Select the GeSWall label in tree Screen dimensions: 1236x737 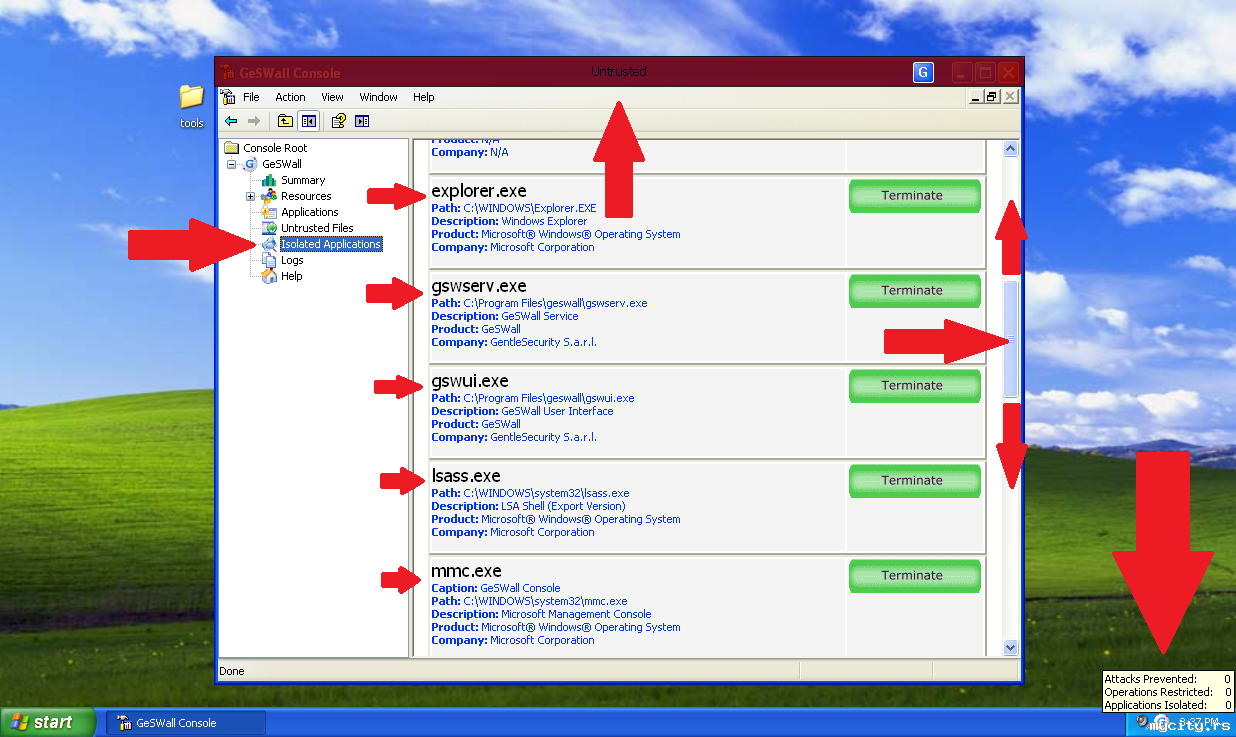pyautogui.click(x=282, y=164)
